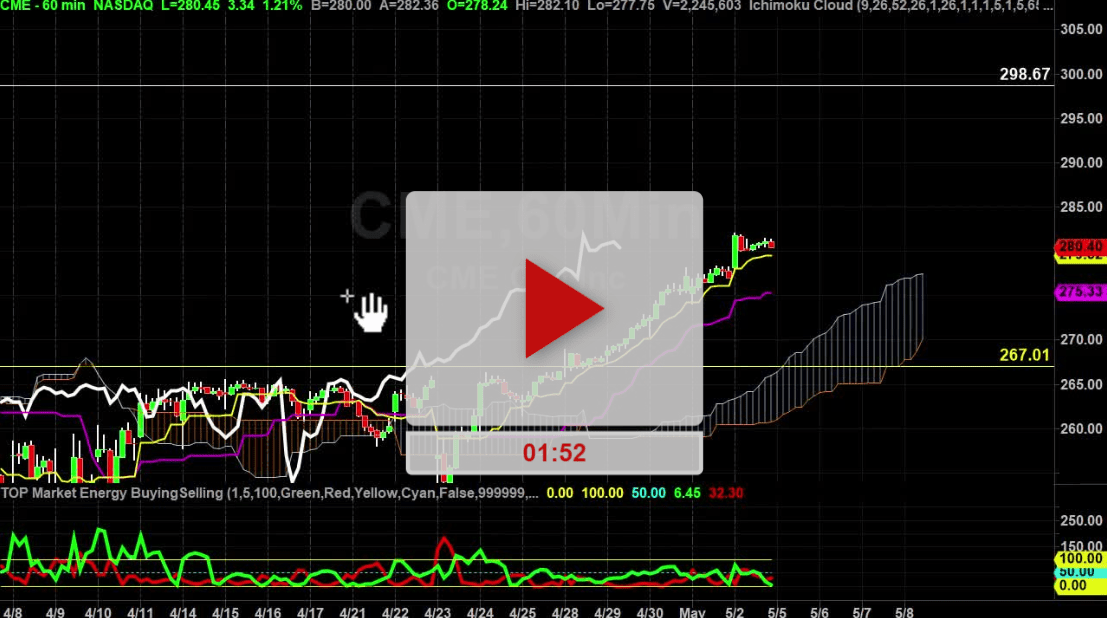The image size is (1107, 618).
Task: Click the high Hi=282.10 value
Action: tap(547, 6)
